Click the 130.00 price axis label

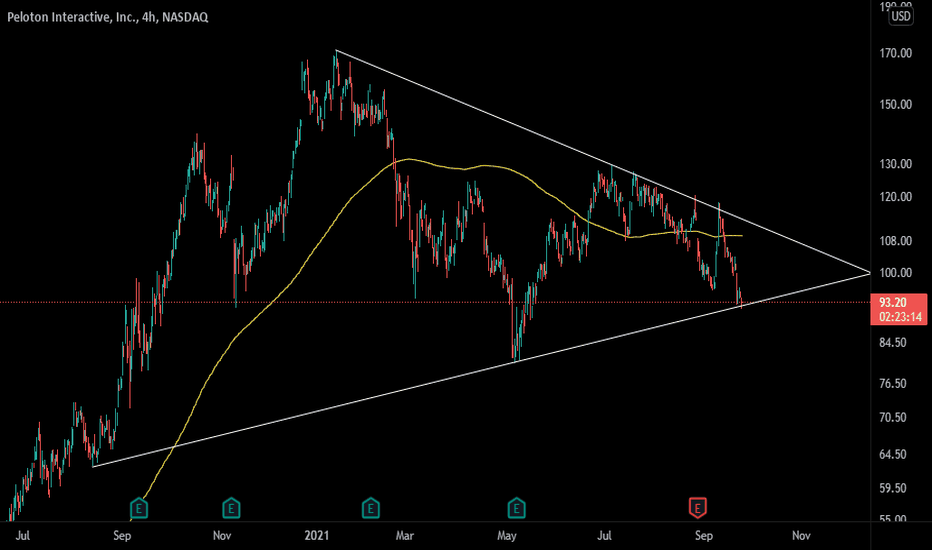coord(896,164)
